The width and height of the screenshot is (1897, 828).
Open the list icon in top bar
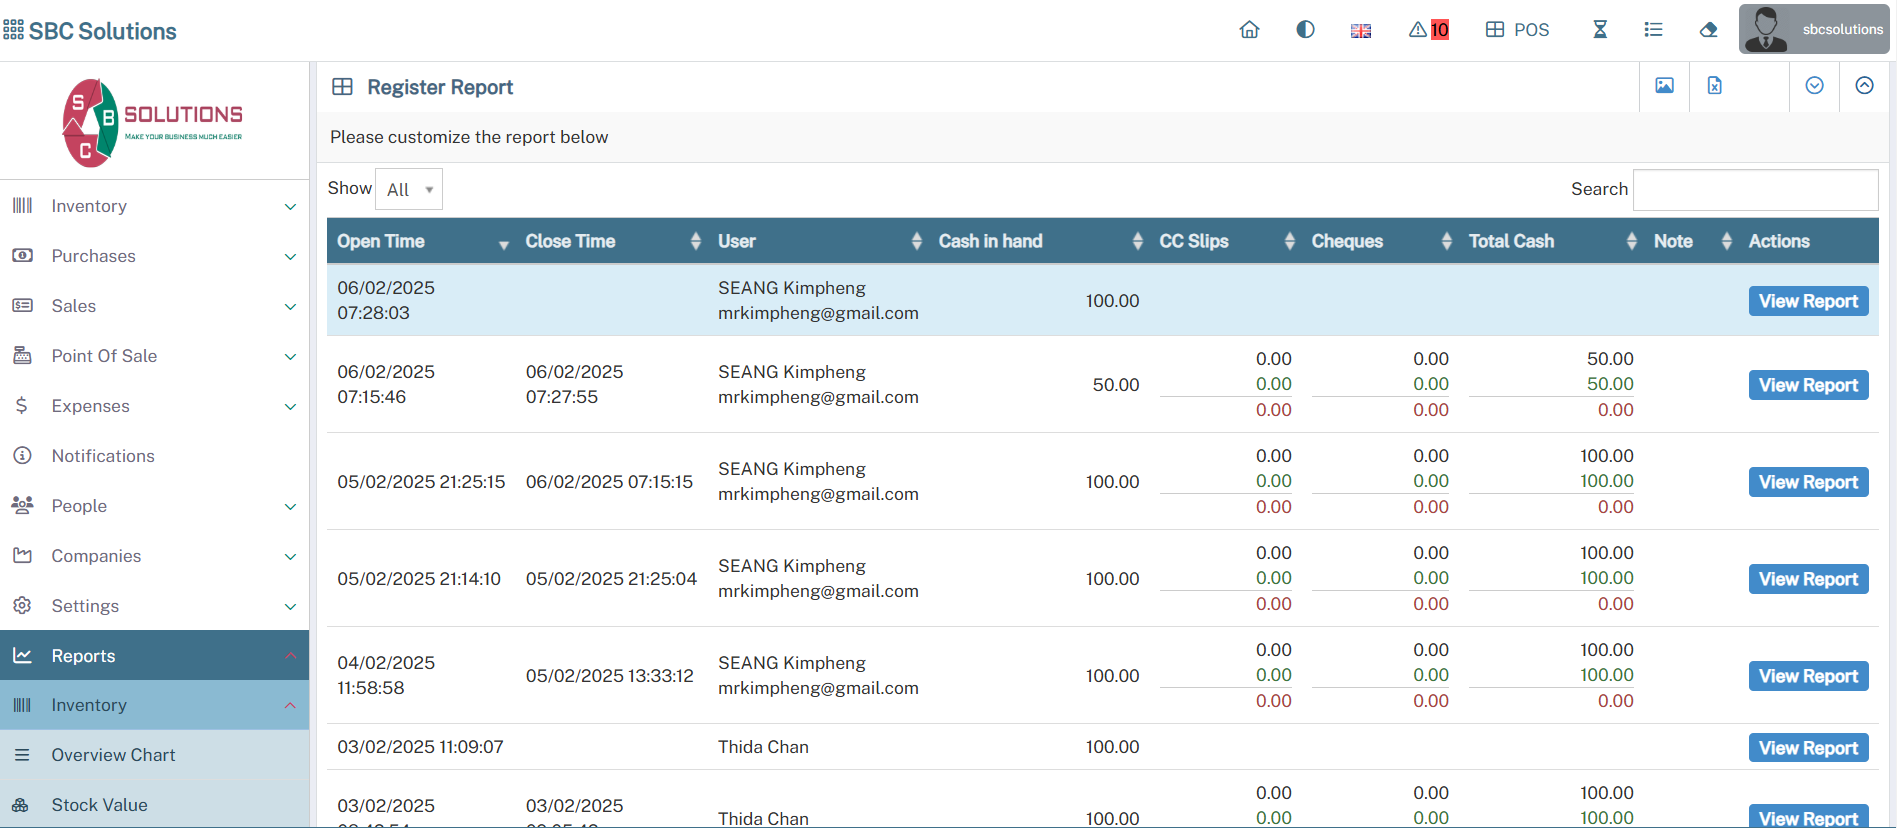pos(1653,30)
